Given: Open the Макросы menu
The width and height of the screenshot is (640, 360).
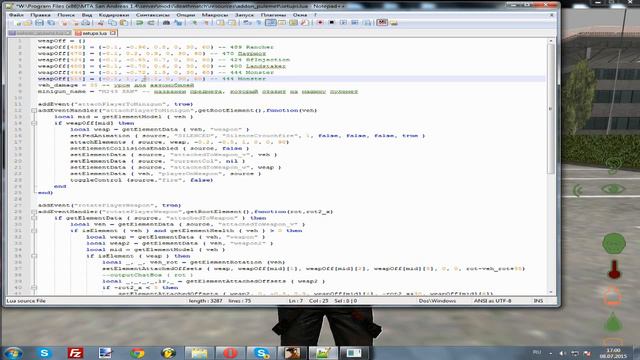Looking at the screenshot, I should point(215,15).
